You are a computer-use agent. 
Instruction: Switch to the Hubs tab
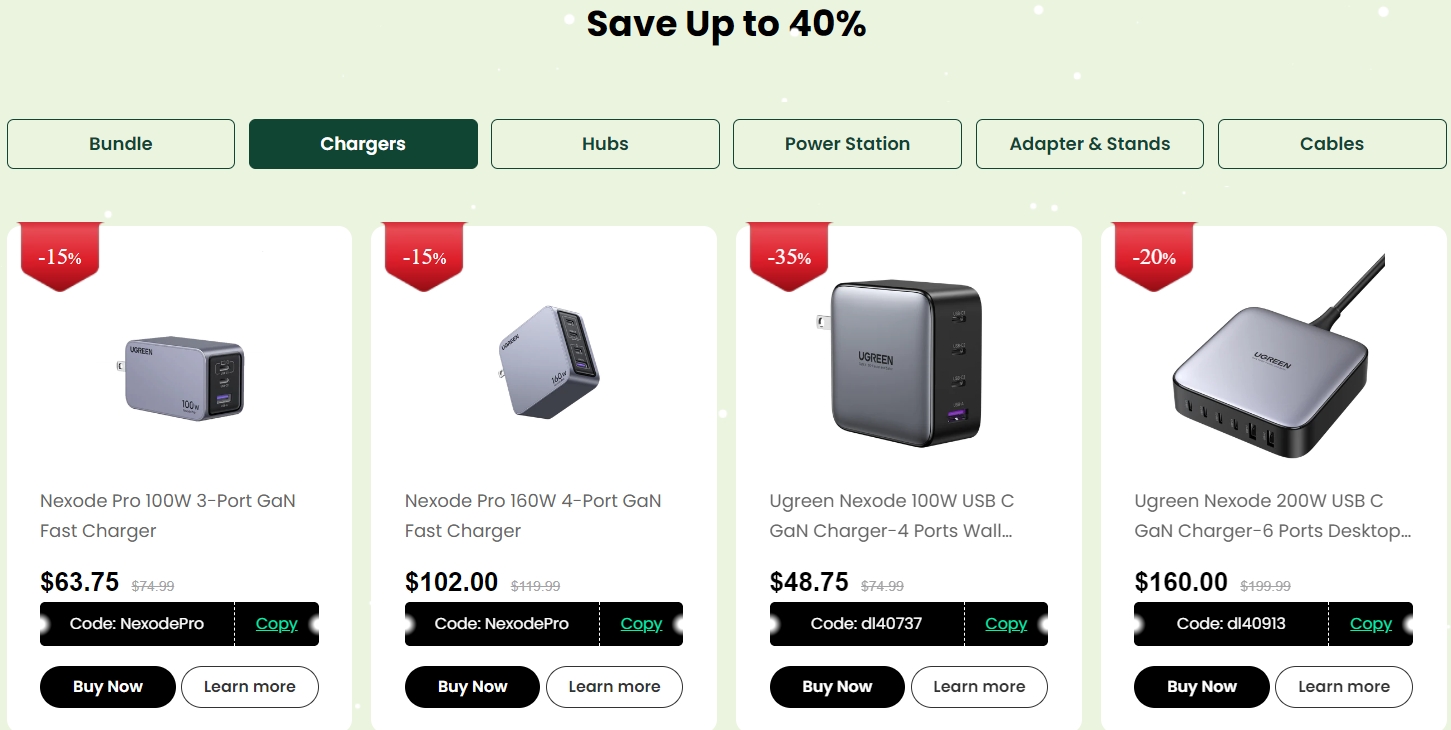tap(605, 144)
